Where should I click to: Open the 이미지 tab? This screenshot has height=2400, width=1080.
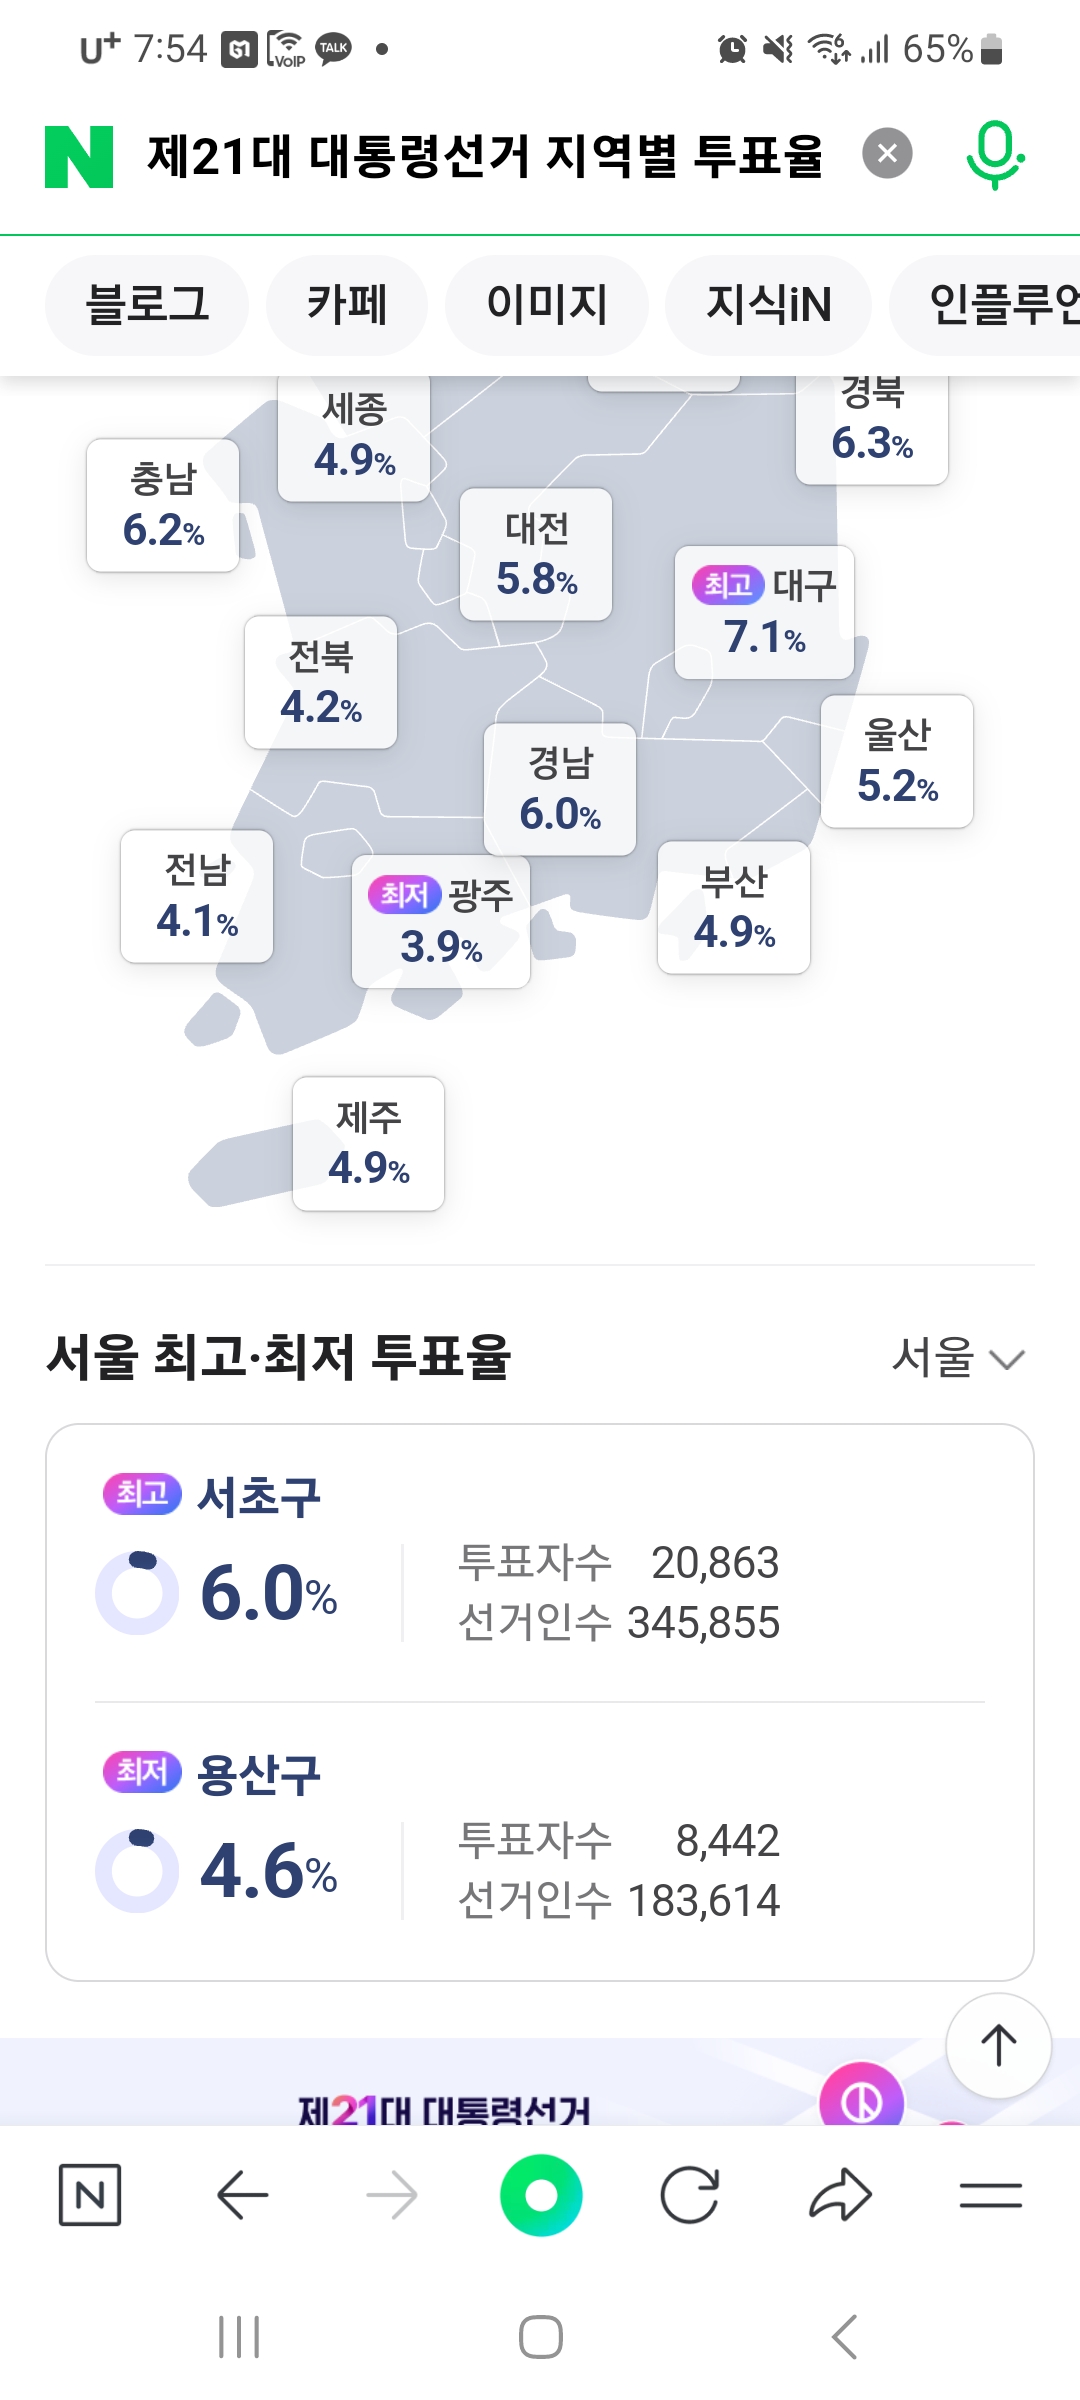click(546, 305)
